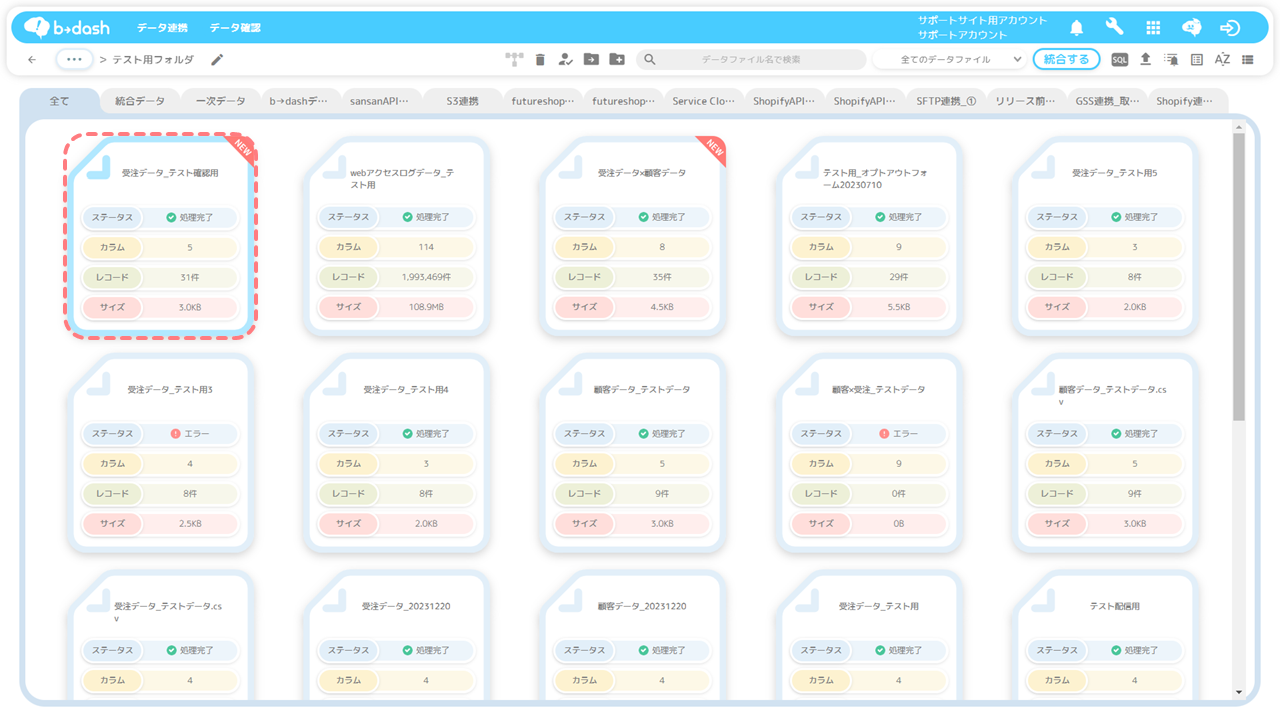
Task: Click the 受注データ_テスト用3 card title
Action: point(170,390)
